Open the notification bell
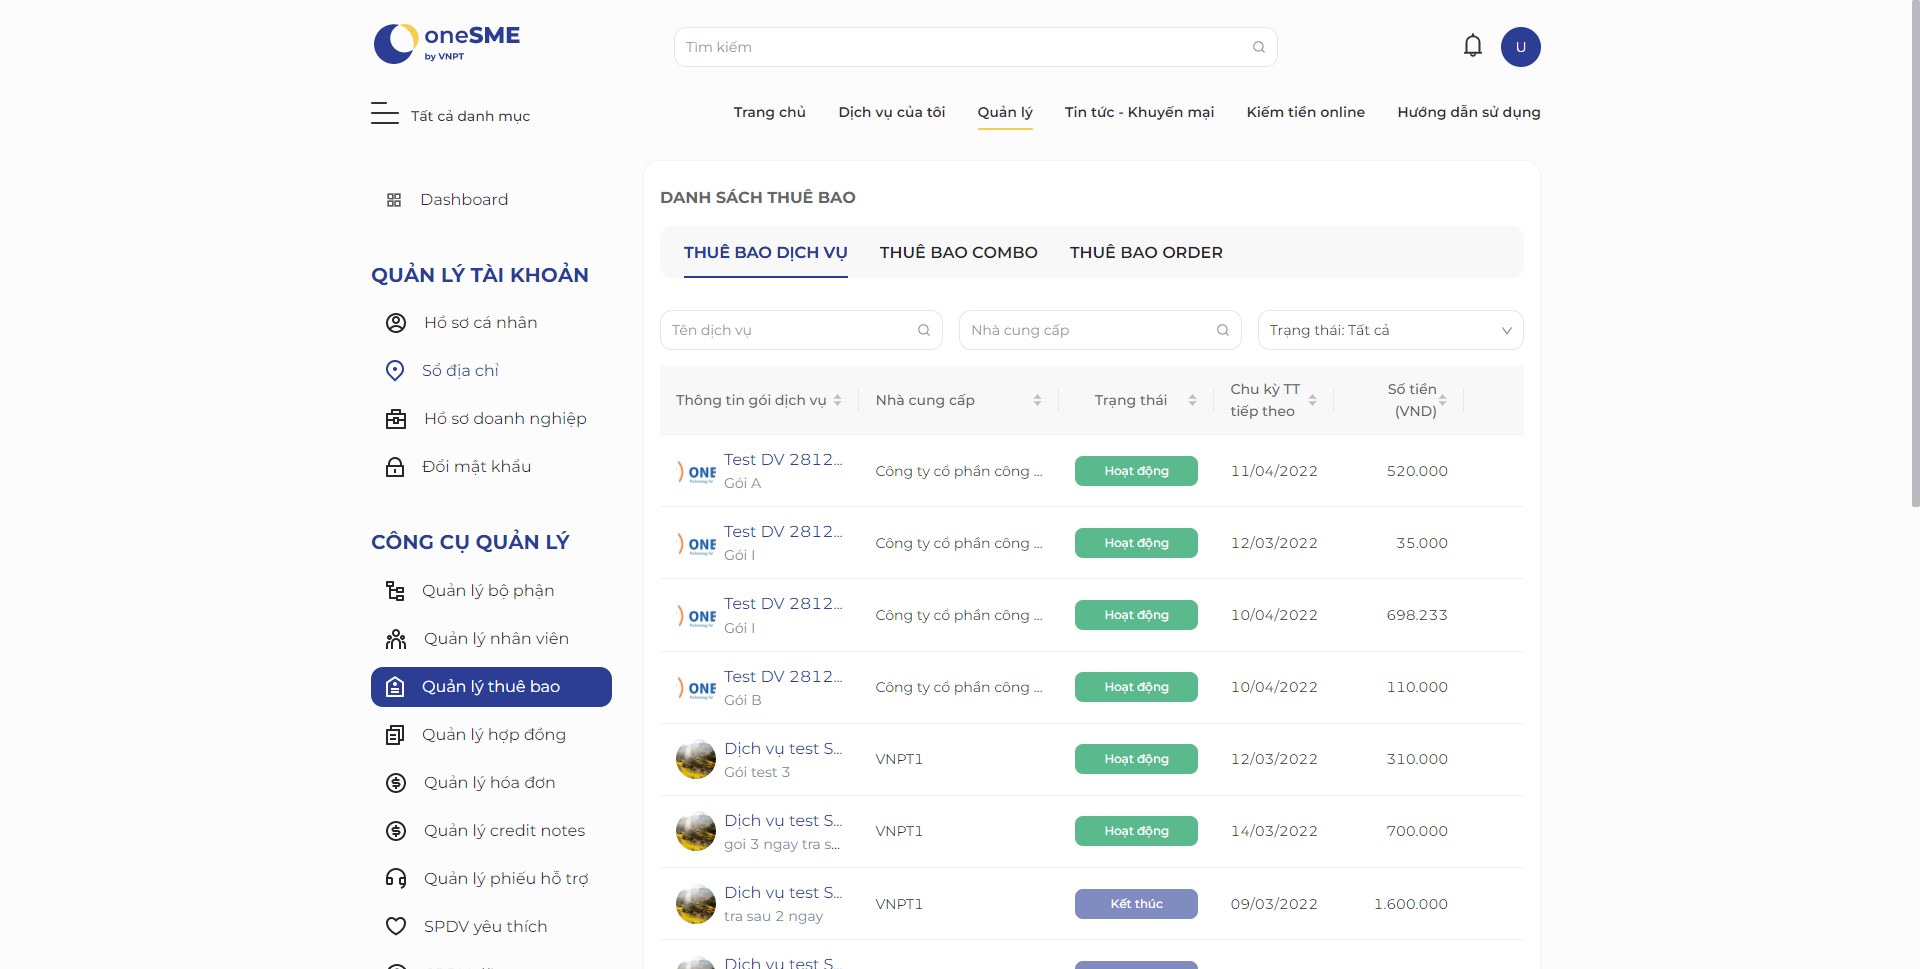Image resolution: width=1920 pixels, height=969 pixels. [1472, 46]
